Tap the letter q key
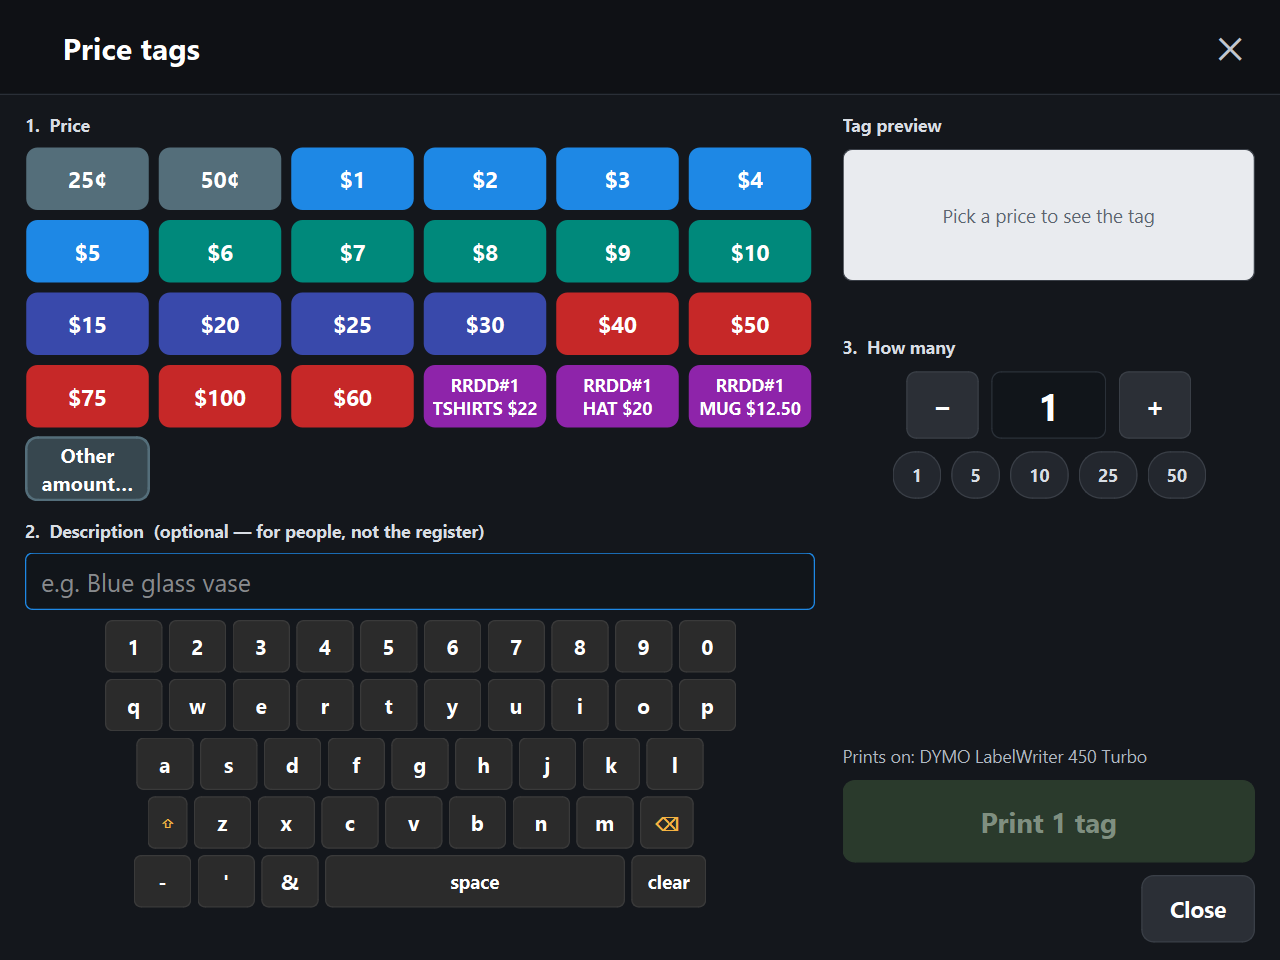The height and width of the screenshot is (960, 1280). click(x=133, y=706)
